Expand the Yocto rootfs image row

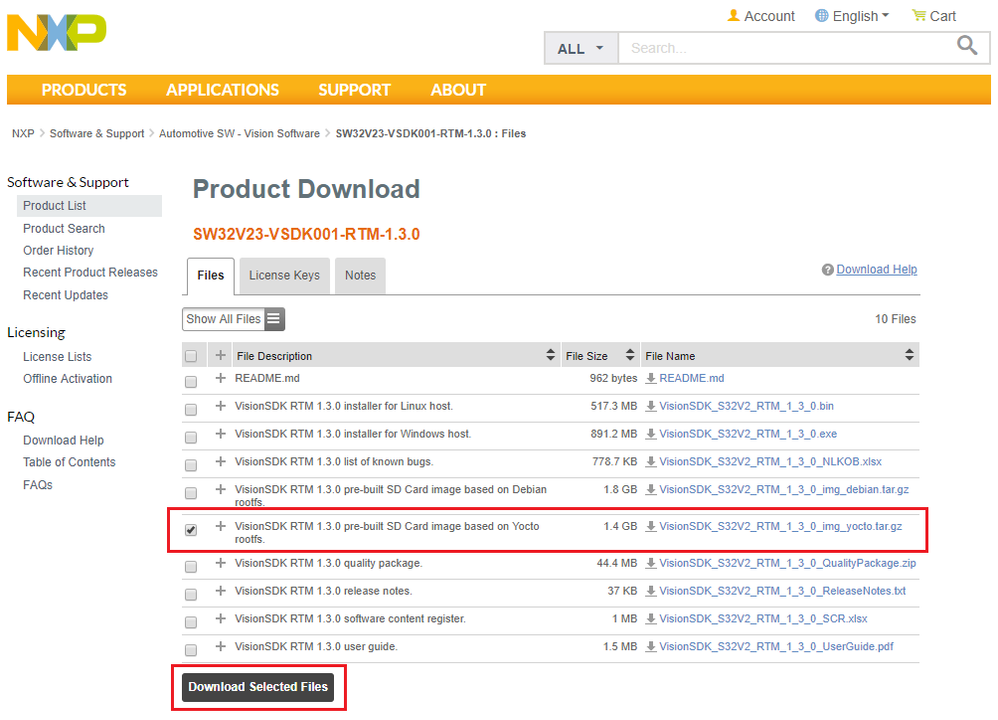click(220, 526)
